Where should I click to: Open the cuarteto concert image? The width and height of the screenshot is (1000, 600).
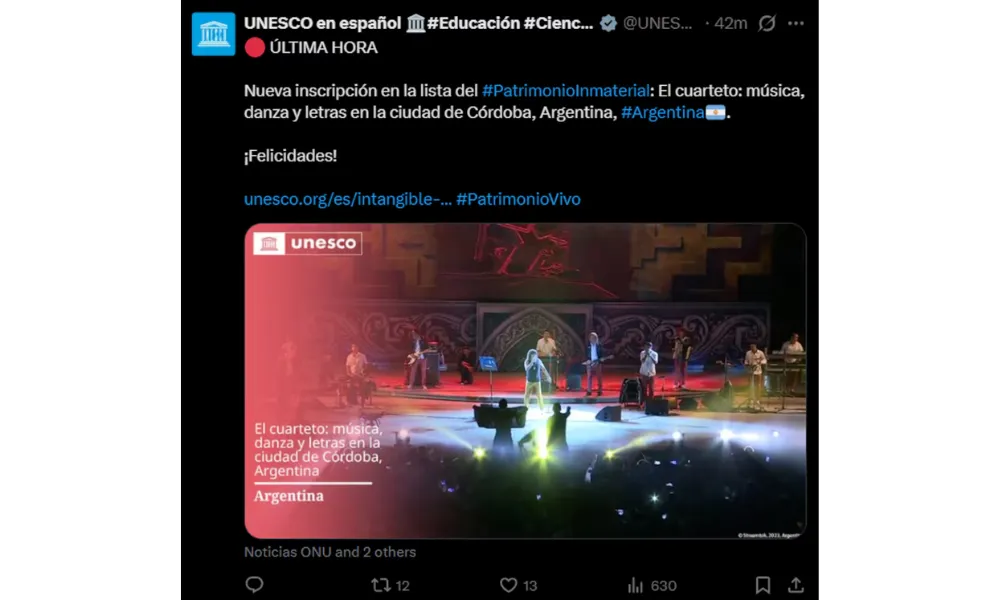point(525,381)
